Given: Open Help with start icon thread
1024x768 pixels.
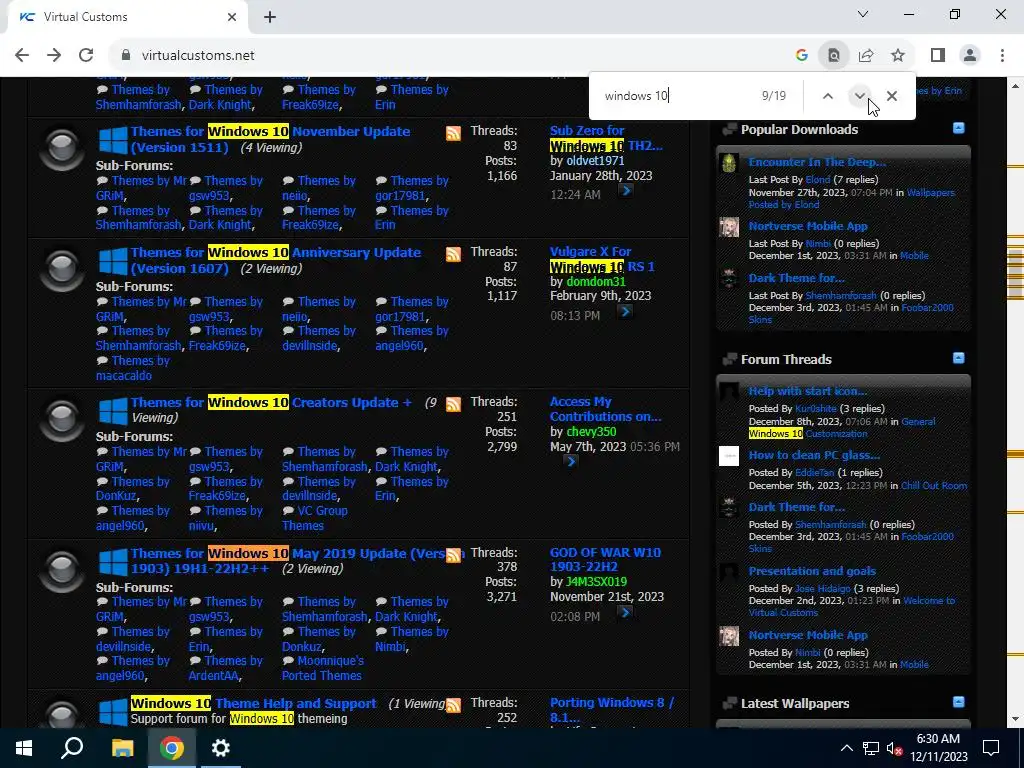Looking at the screenshot, I should tap(808, 391).
